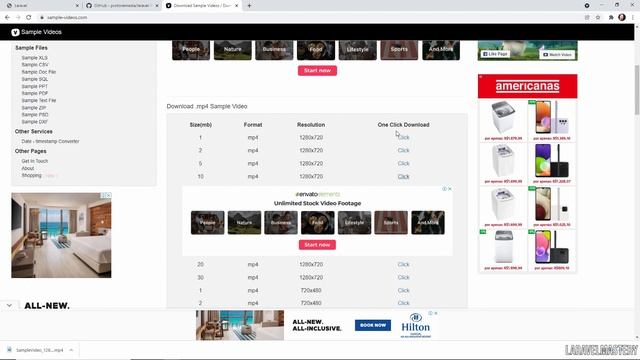Click the Sample Videos logo icon
The height and width of the screenshot is (360, 640).
coord(15,32)
